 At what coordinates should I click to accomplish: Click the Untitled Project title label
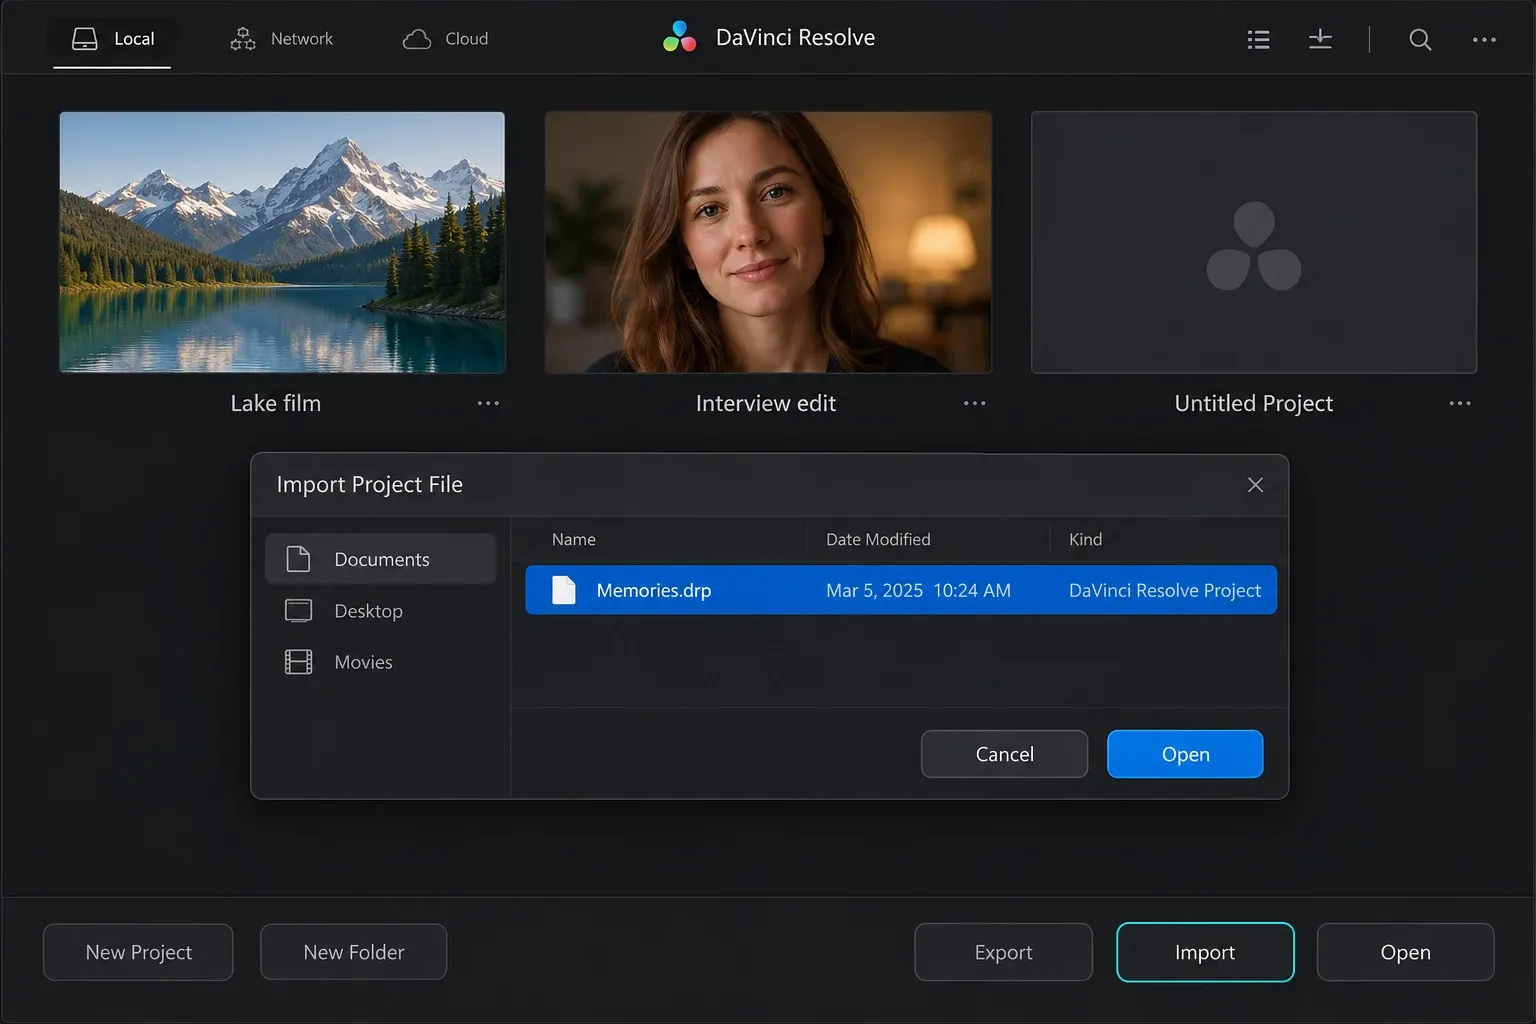(x=1254, y=403)
